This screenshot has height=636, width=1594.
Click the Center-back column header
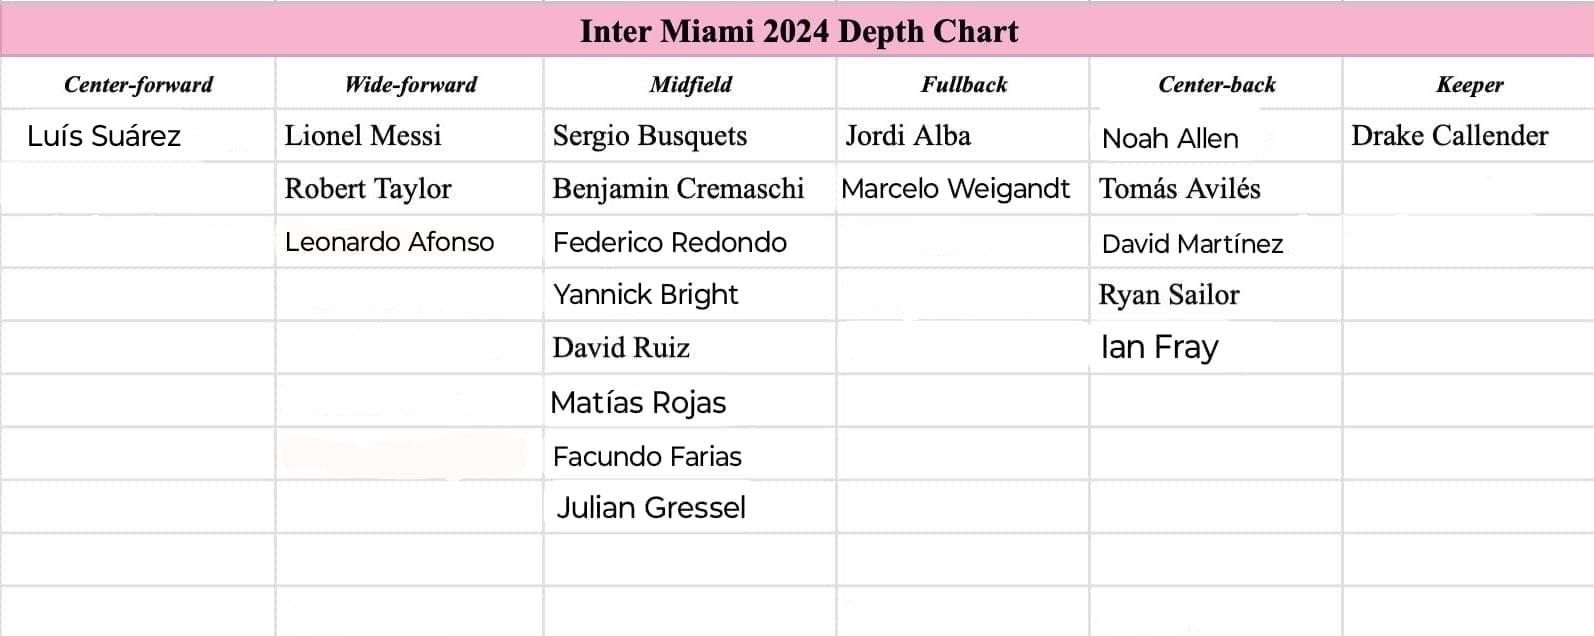[x=1216, y=84]
